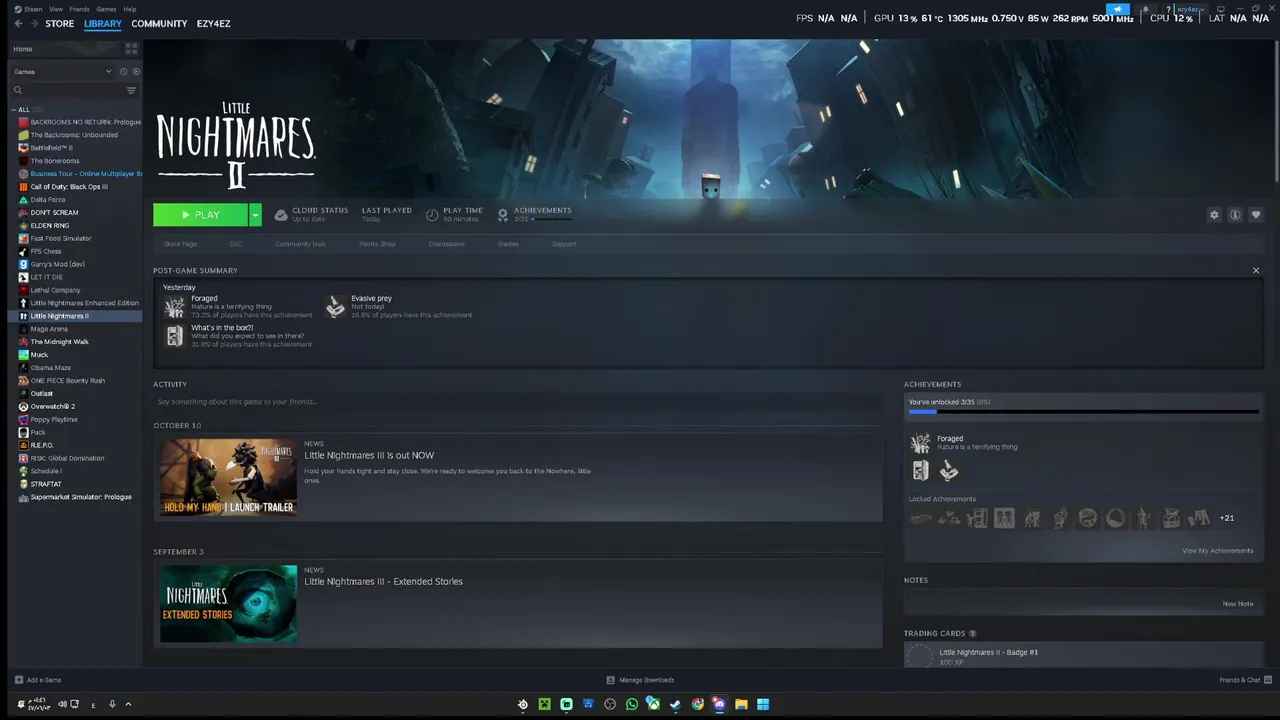The height and width of the screenshot is (720, 1280).
Task: Click the Evasive prey achievement icon
Action: pos(336,307)
